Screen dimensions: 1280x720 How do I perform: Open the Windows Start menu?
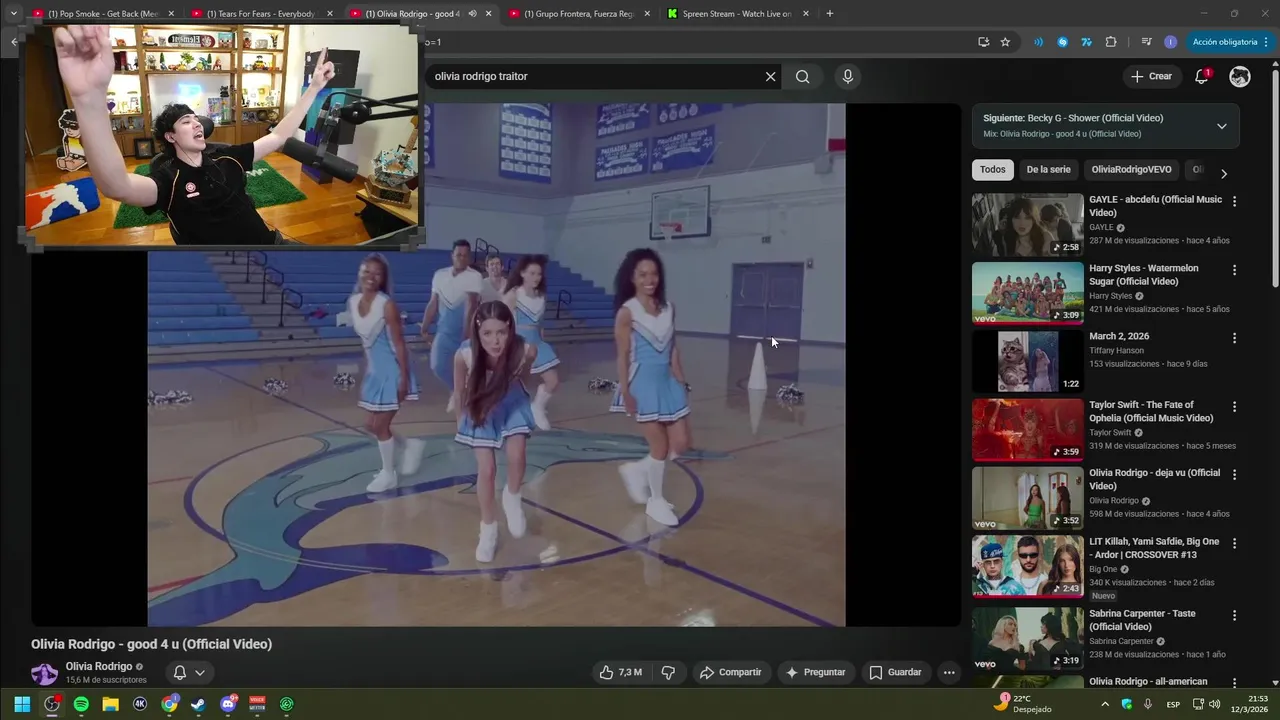(x=22, y=704)
